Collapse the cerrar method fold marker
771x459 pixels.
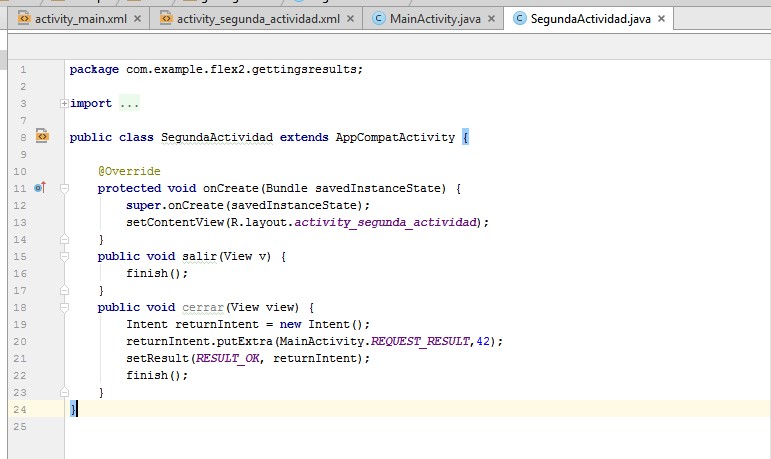pyautogui.click(x=64, y=307)
